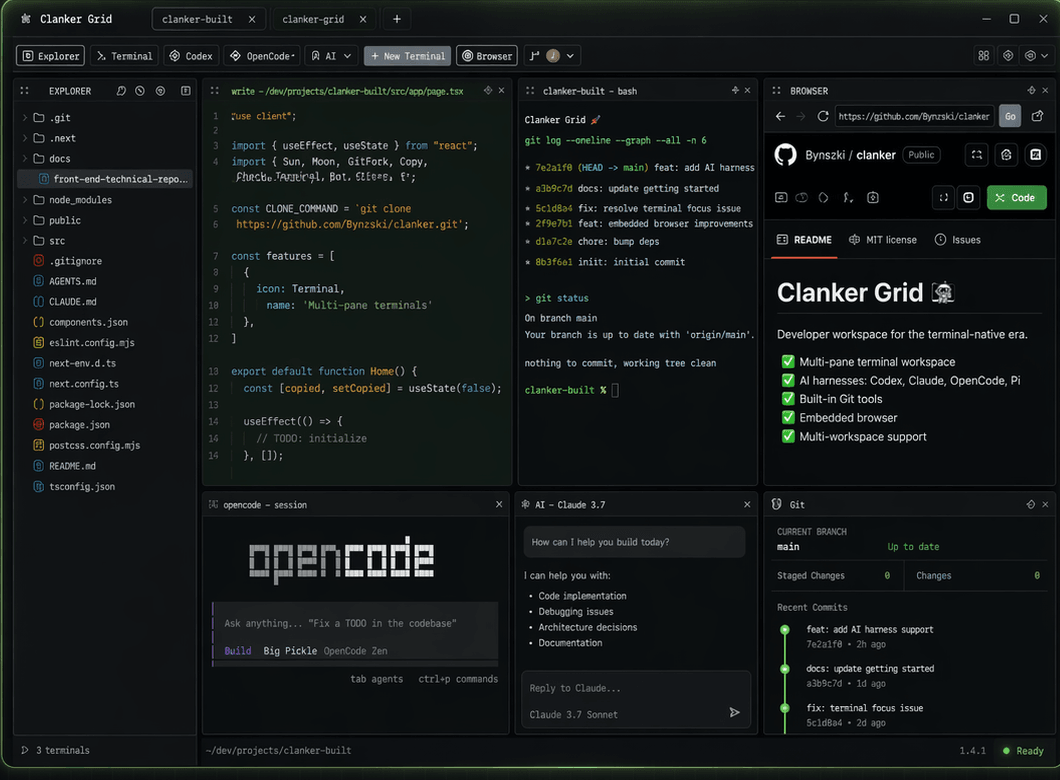Toggle the Multi-workspace support checkbox
The image size is (1060, 780).
(x=788, y=437)
